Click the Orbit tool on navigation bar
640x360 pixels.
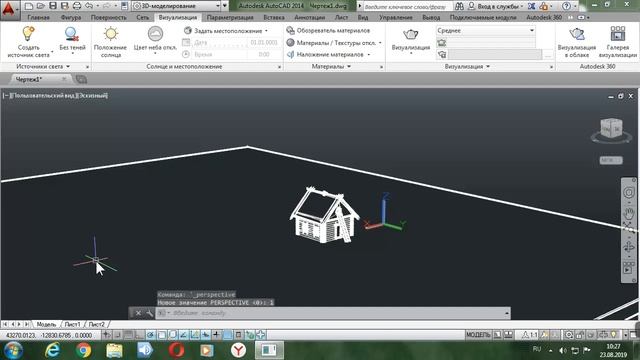[x=629, y=247]
